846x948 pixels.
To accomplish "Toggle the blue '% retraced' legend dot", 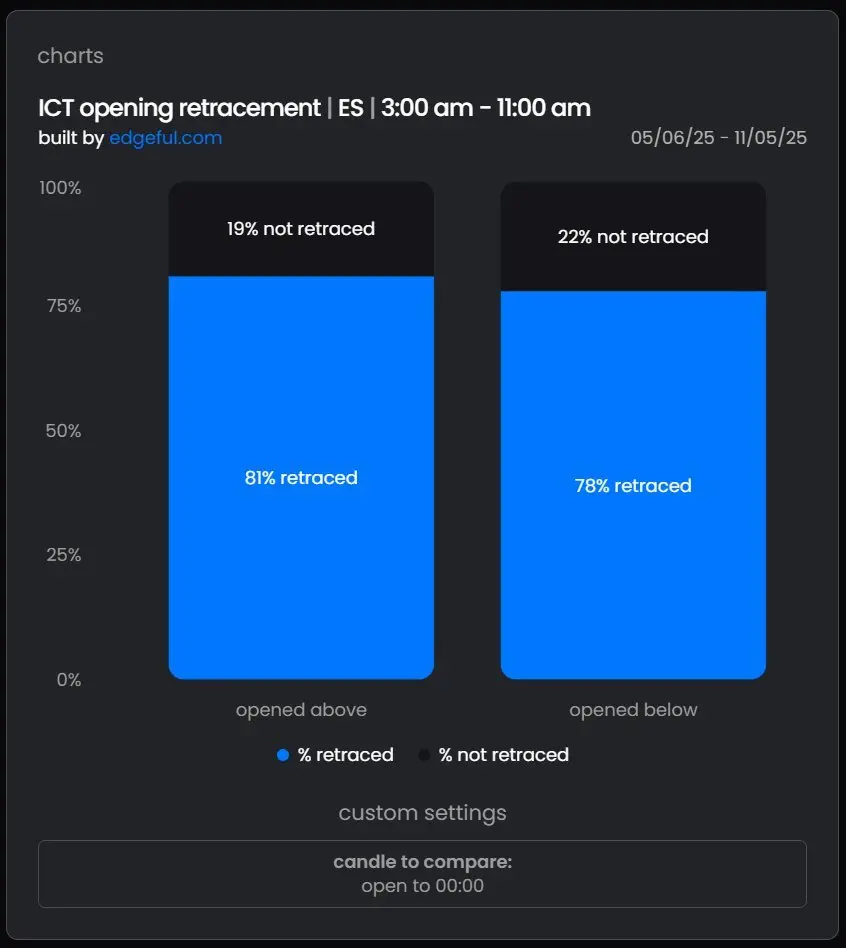I will pyautogui.click(x=283, y=755).
